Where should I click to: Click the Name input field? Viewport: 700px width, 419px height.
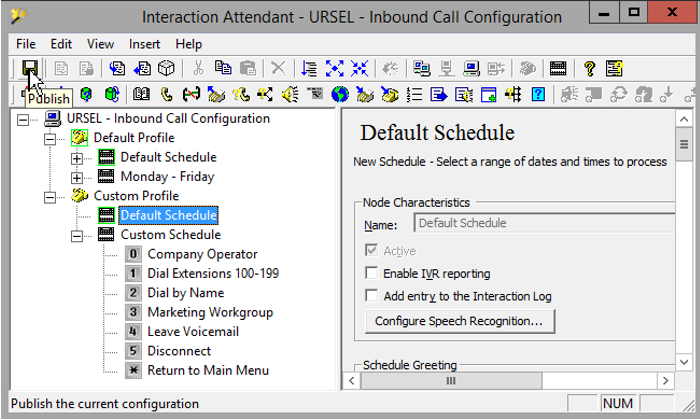click(x=538, y=224)
